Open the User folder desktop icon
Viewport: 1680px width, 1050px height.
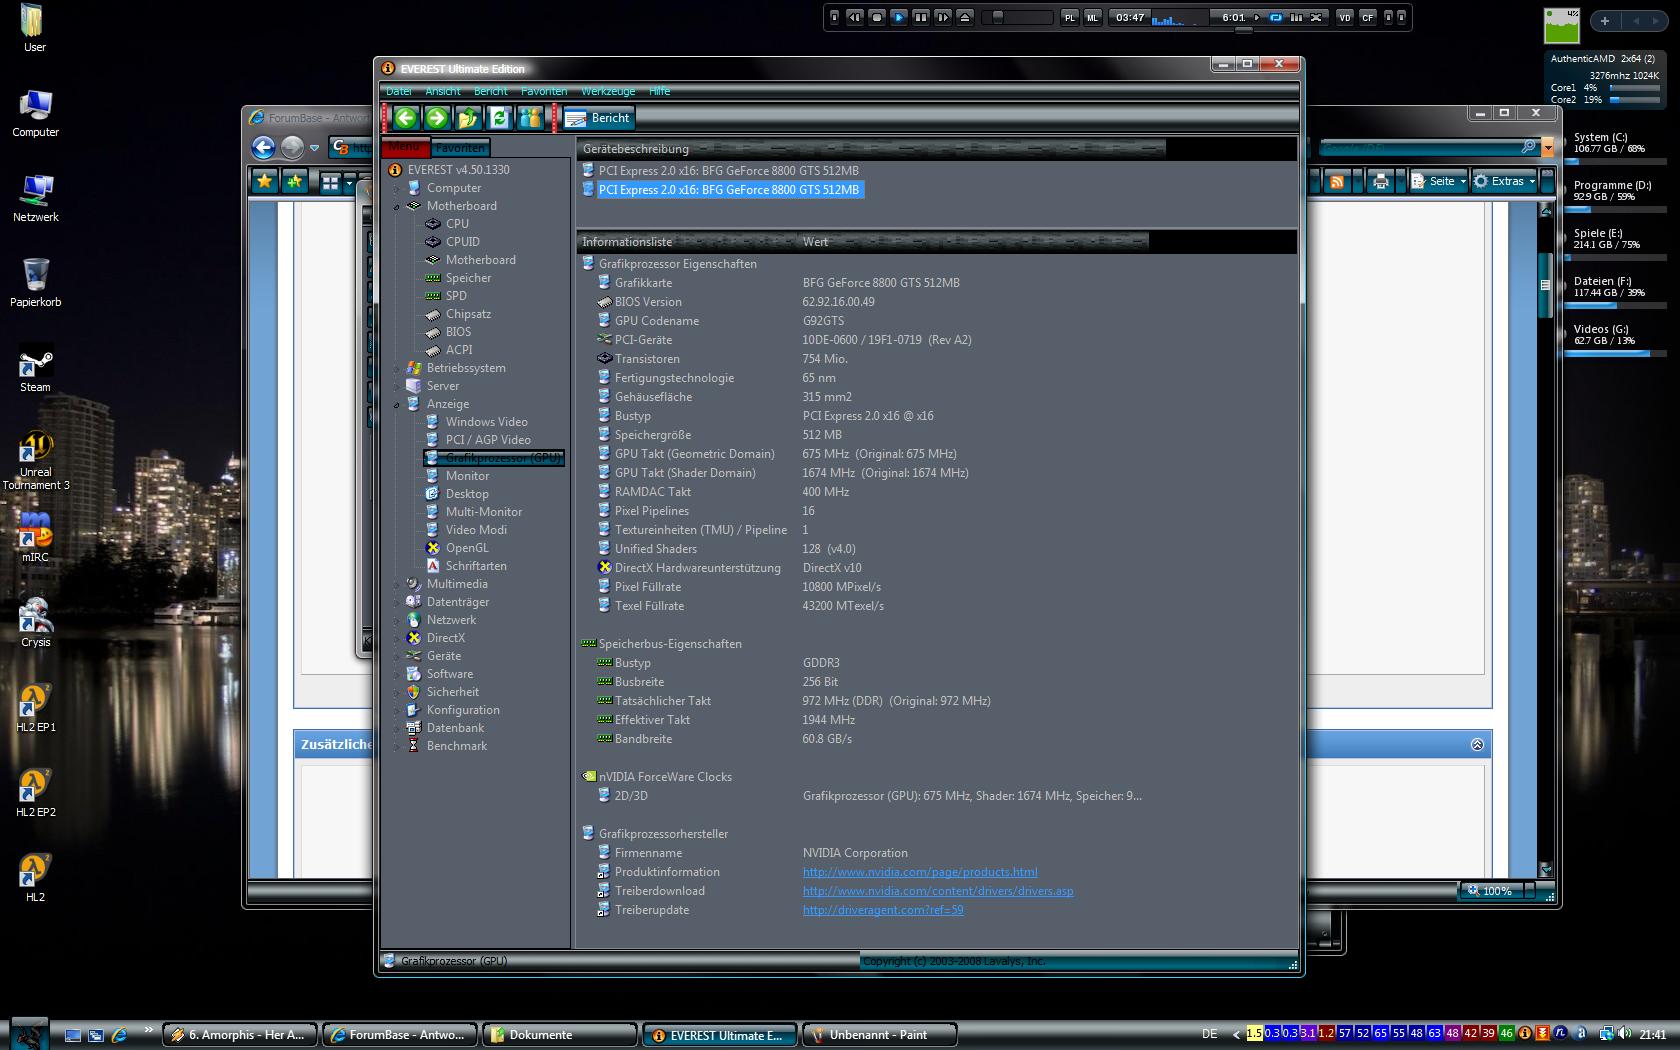(x=34, y=28)
